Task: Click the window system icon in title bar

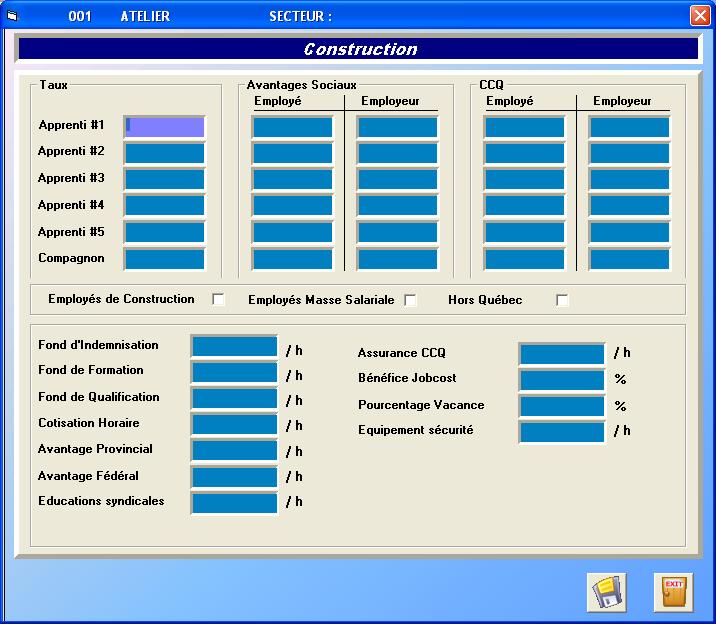Action: (x=12, y=16)
